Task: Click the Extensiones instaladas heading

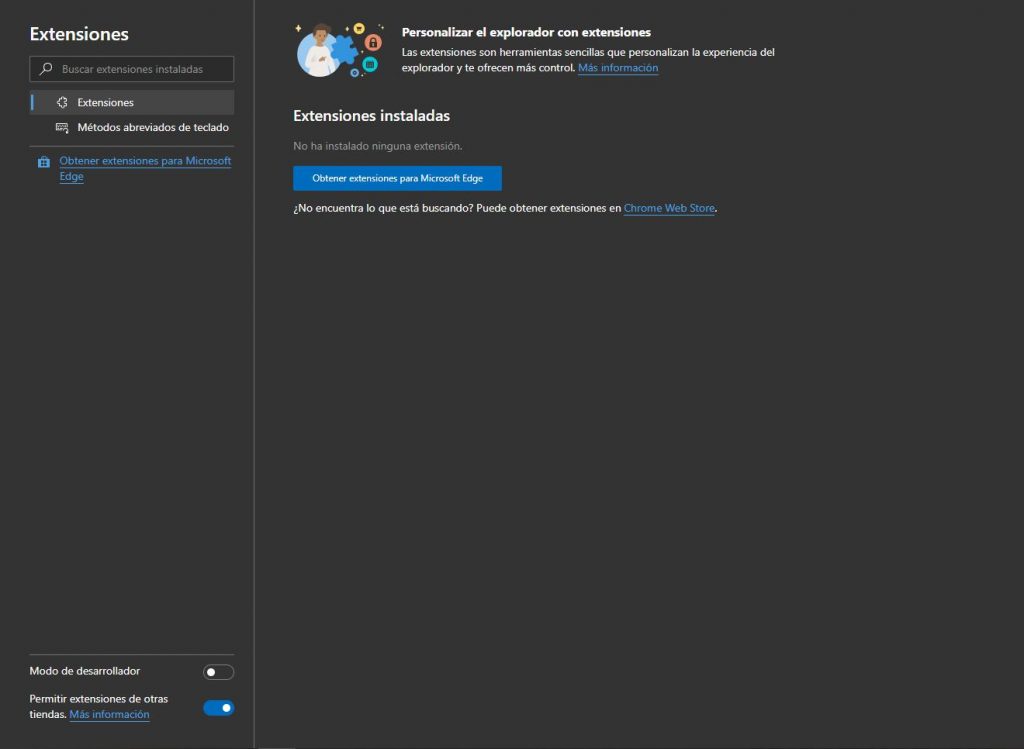Action: coord(372,116)
